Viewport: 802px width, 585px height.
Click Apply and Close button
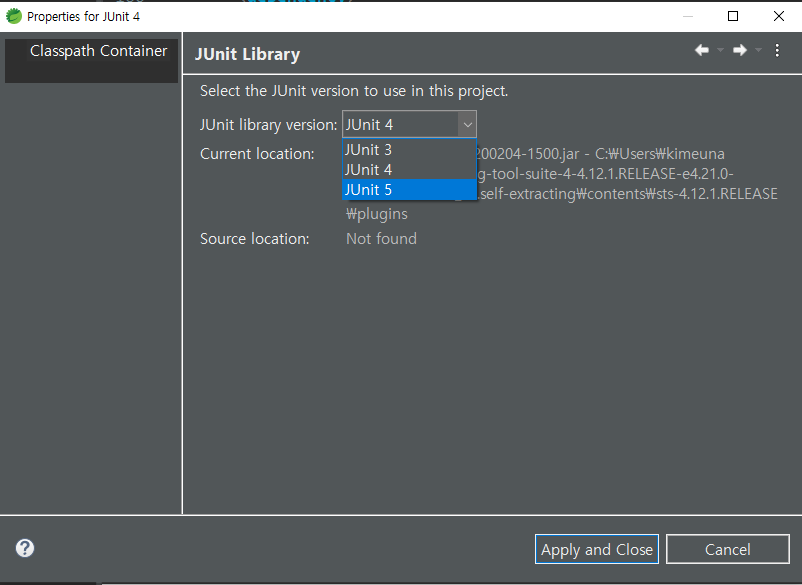[596, 549]
